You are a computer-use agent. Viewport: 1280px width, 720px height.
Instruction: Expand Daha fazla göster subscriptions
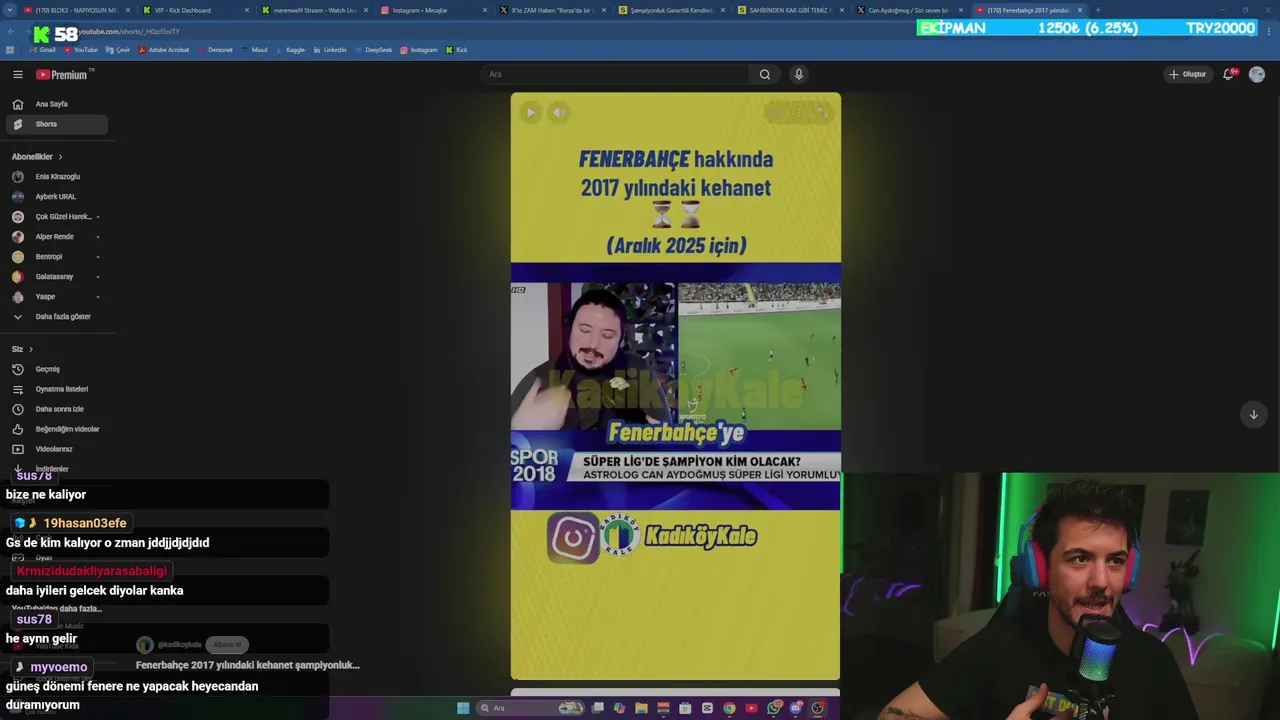tap(56, 317)
